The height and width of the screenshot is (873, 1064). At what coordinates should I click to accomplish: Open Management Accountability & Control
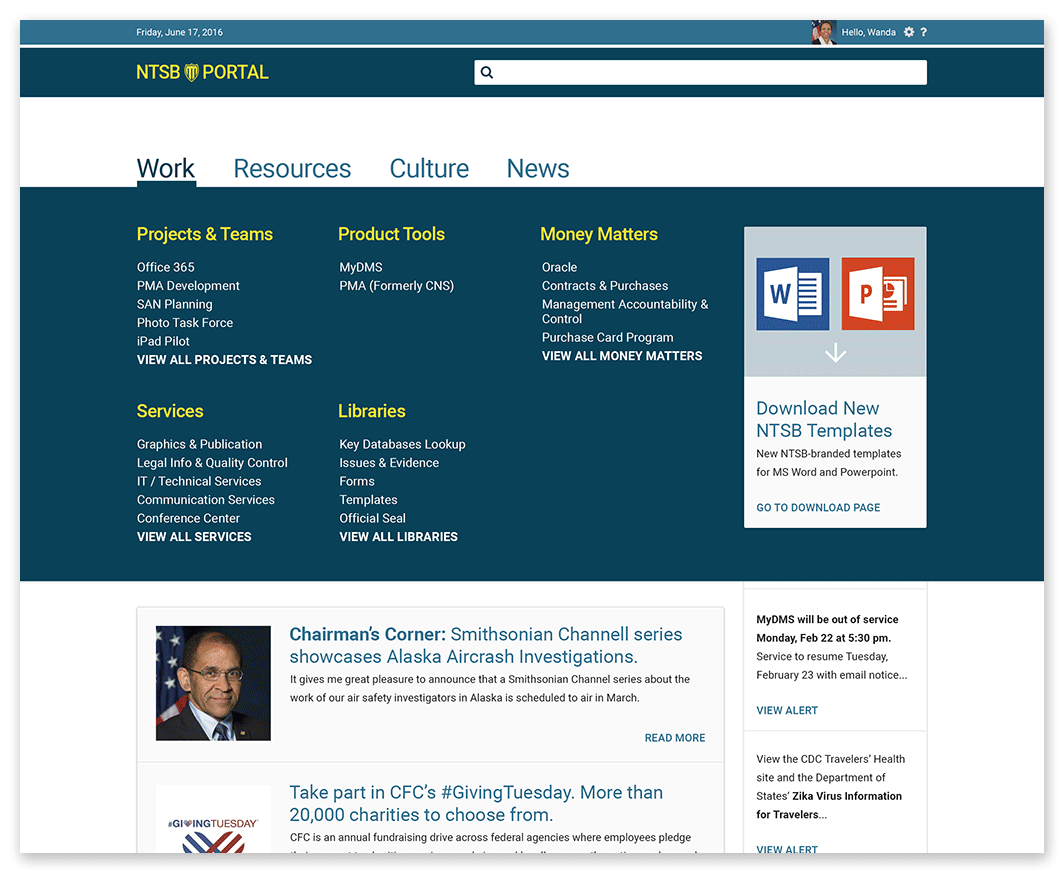click(x=624, y=311)
